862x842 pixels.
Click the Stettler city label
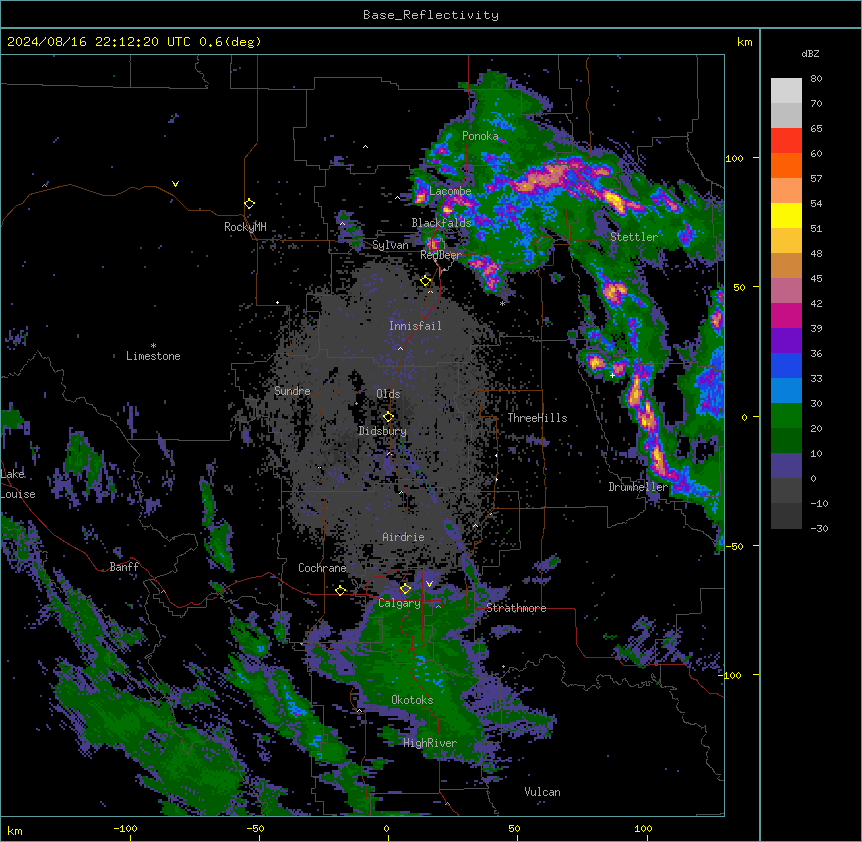click(x=634, y=237)
